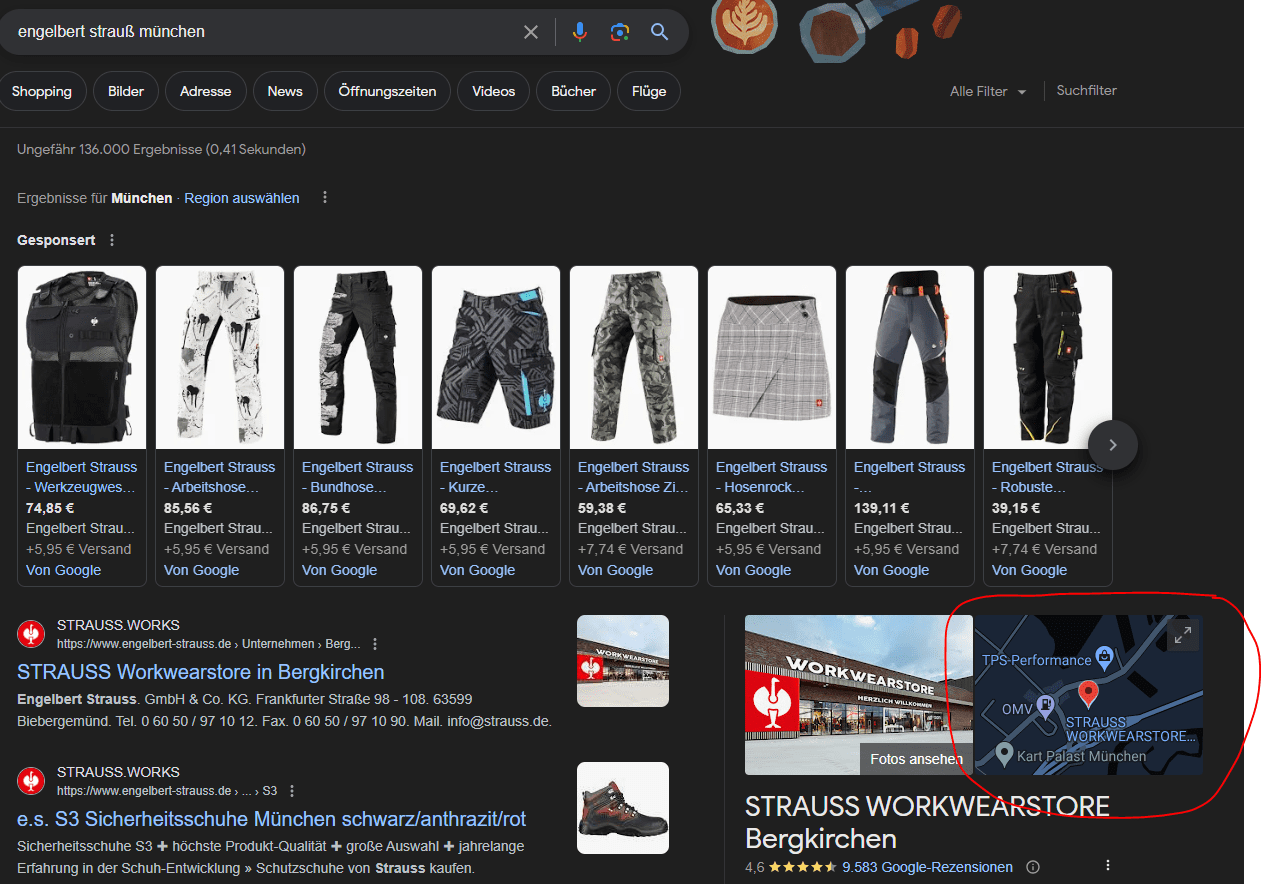Click the storefront thumbnail of Bergkirchen result

[623, 661]
